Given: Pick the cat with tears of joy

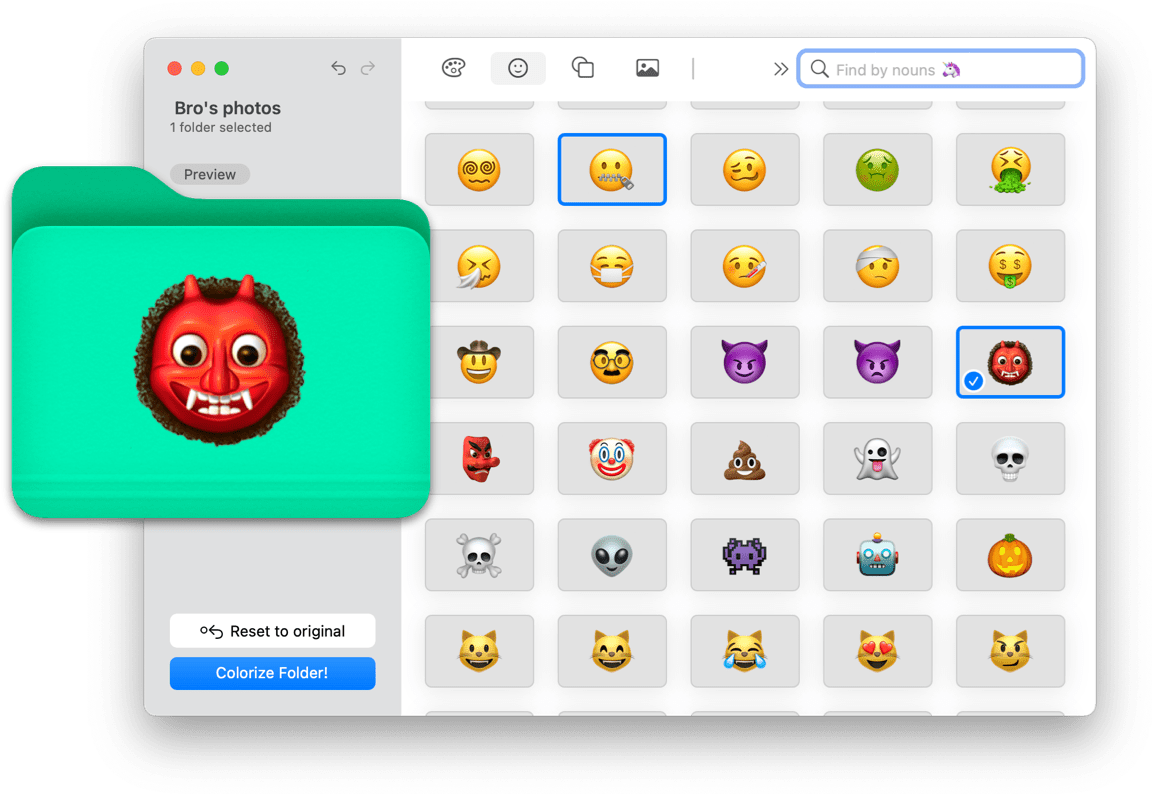Looking at the screenshot, I should pyautogui.click(x=745, y=651).
